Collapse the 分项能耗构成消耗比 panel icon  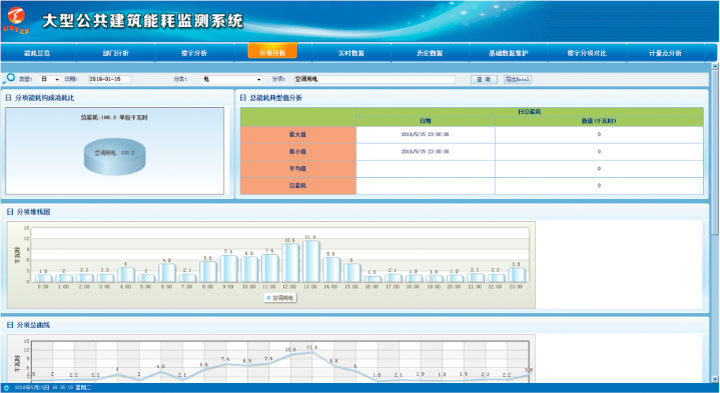[8, 98]
